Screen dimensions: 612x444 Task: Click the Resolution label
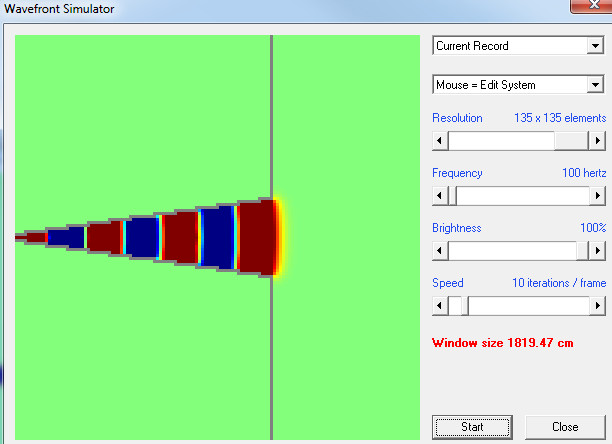click(x=457, y=118)
